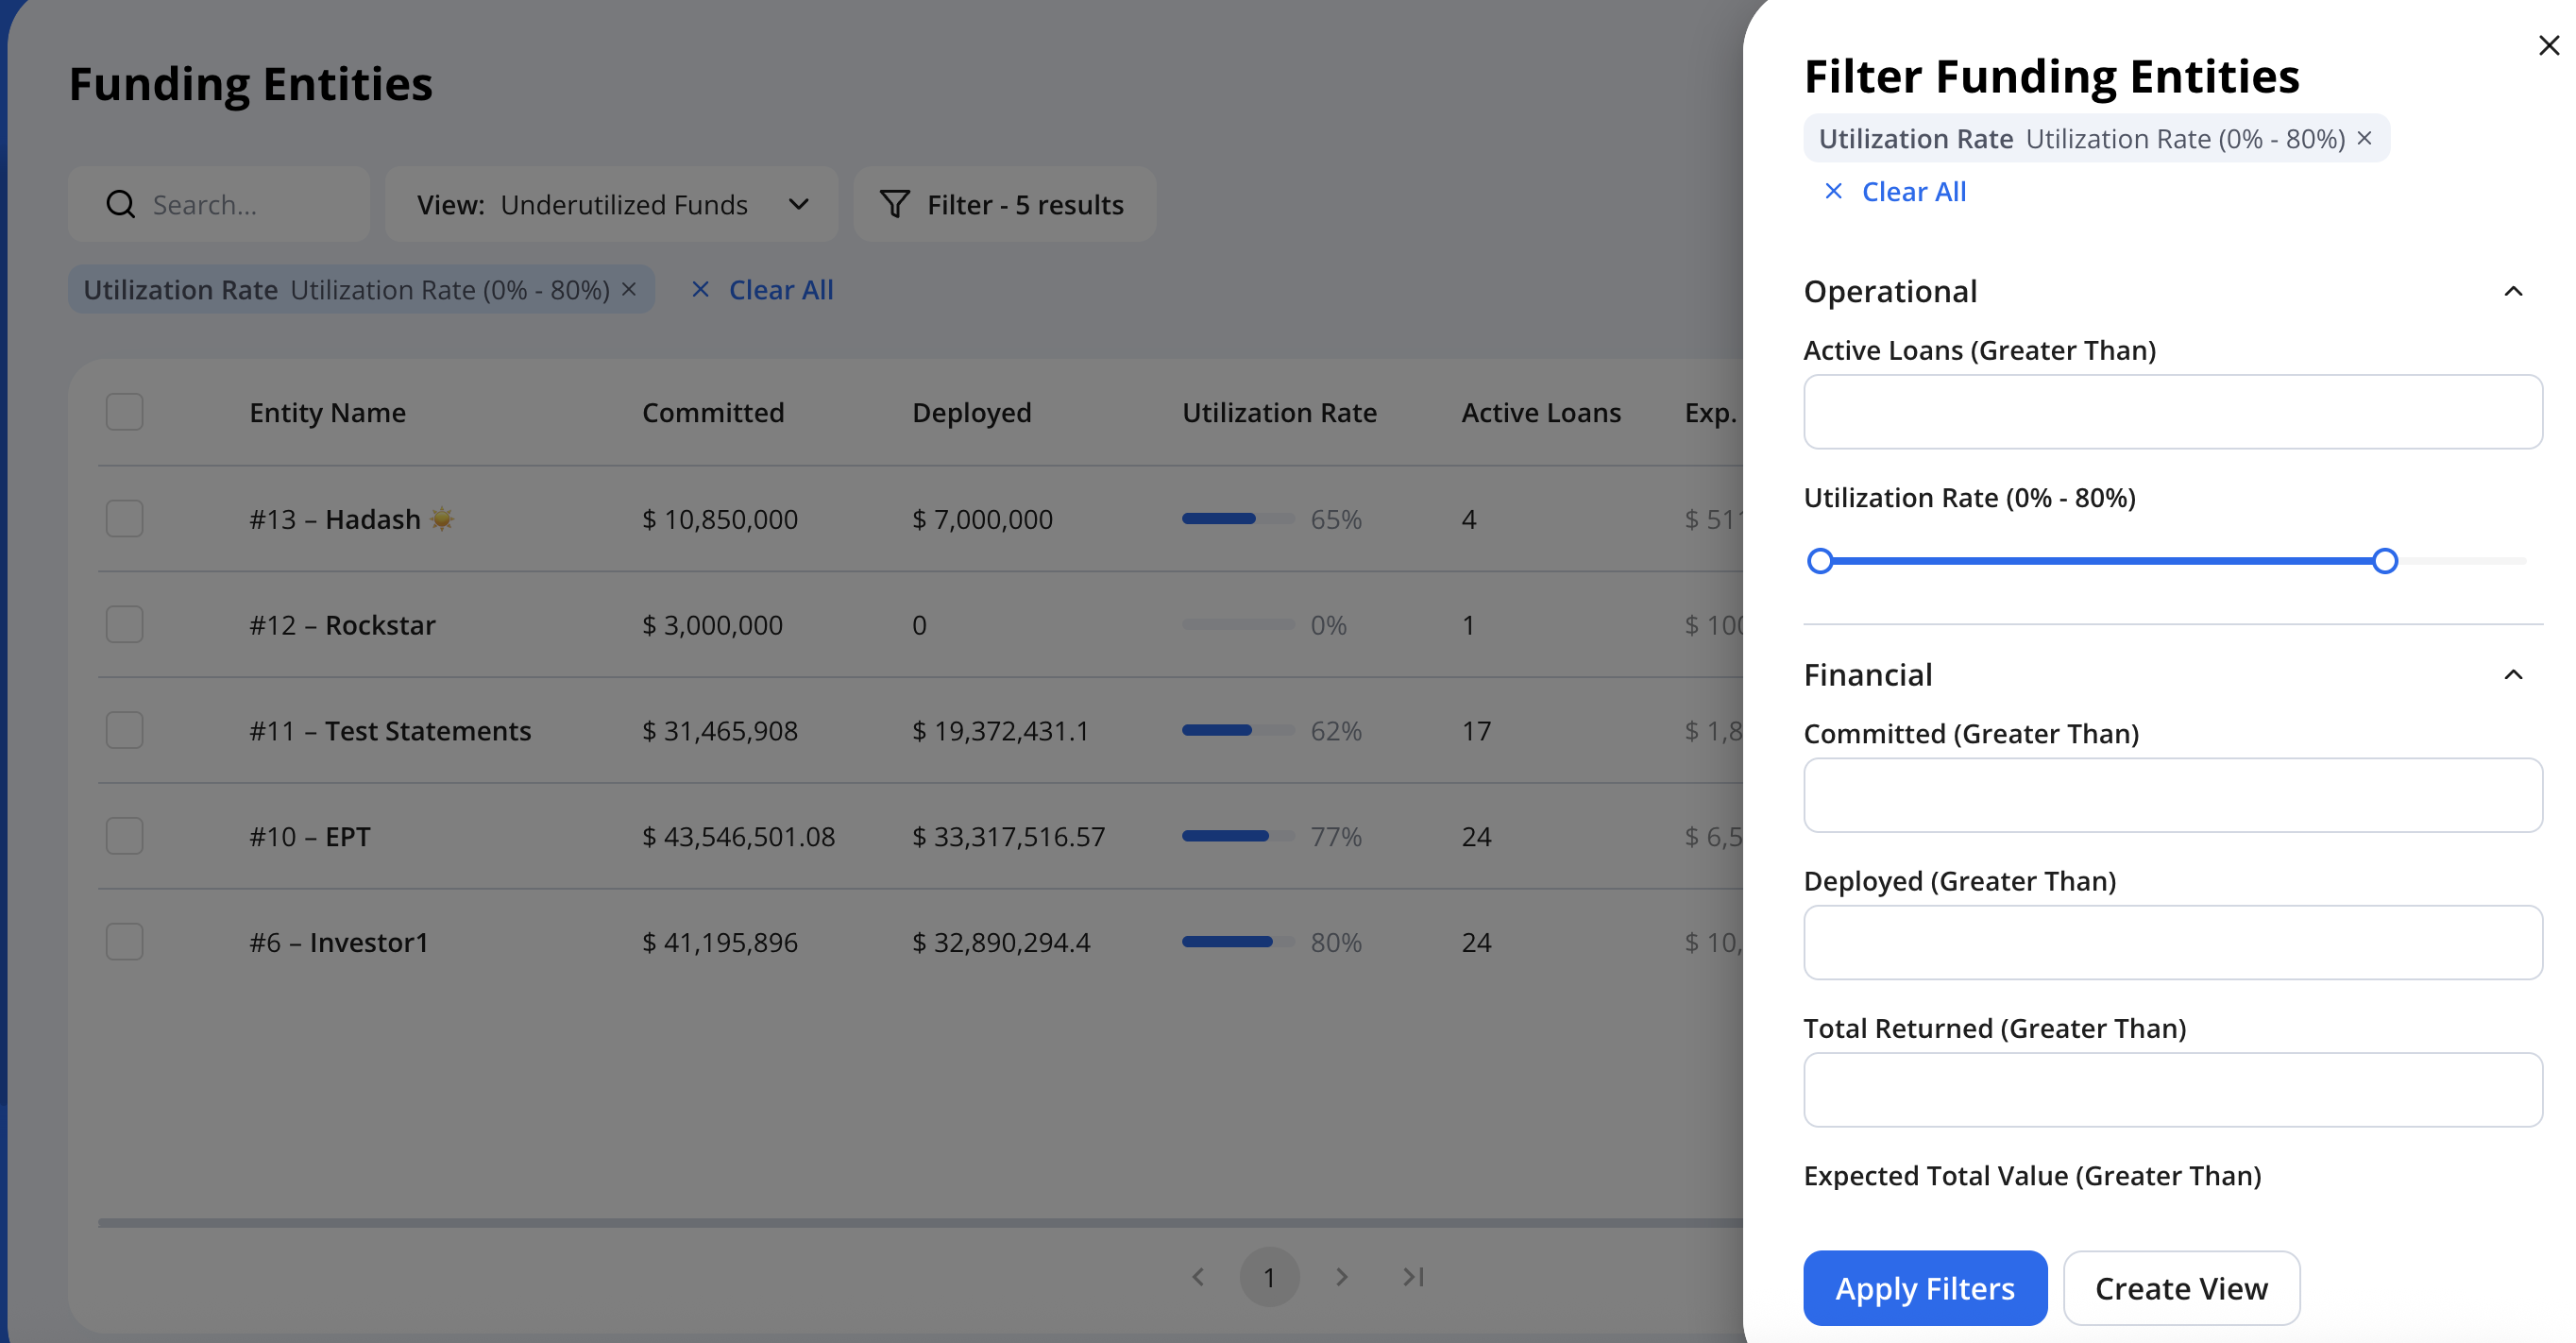The width and height of the screenshot is (2576, 1343).
Task: Click the 65% utilization progress bar
Action: pyautogui.click(x=1238, y=518)
